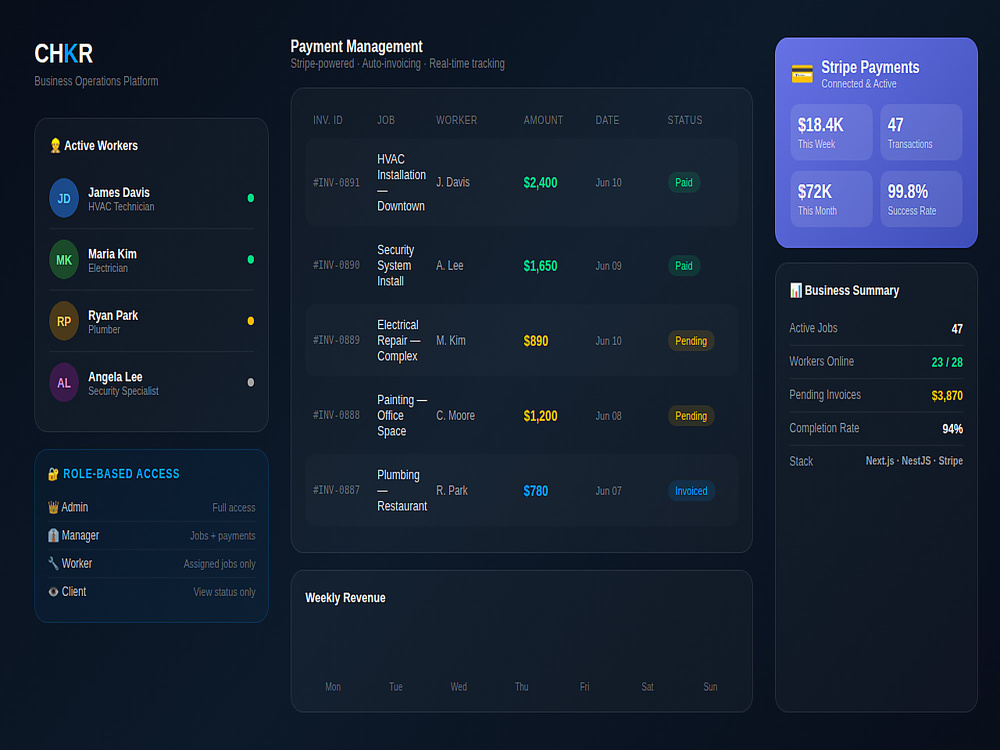Click the Sun label in Weekly Revenue
This screenshot has height=750, width=1000.
710,687
